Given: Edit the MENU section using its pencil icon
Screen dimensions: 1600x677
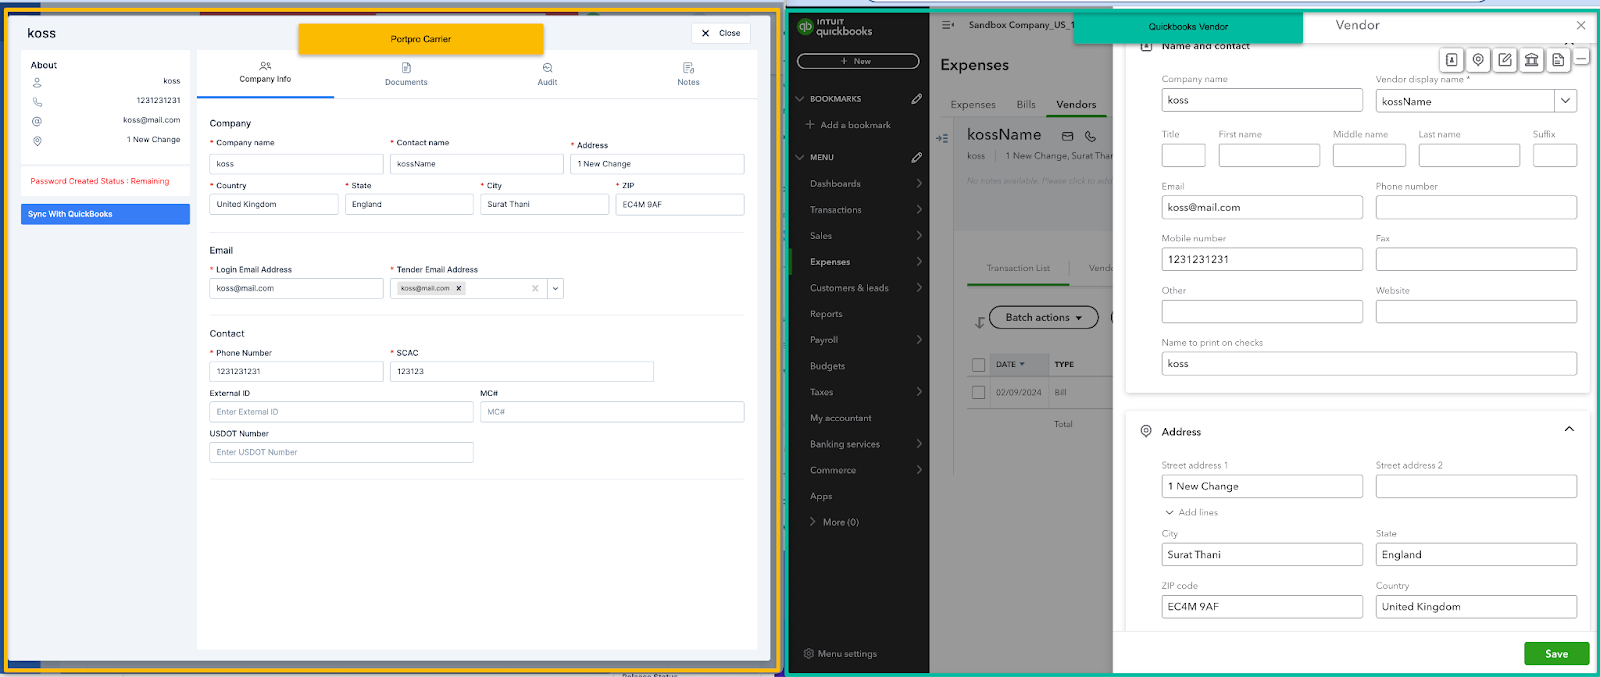Looking at the screenshot, I should (x=916, y=157).
